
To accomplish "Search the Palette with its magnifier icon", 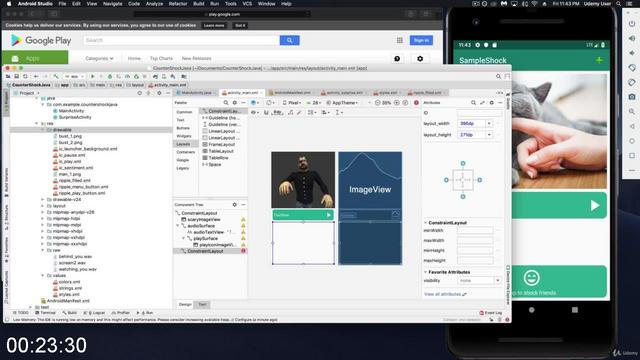I will [226, 103].
